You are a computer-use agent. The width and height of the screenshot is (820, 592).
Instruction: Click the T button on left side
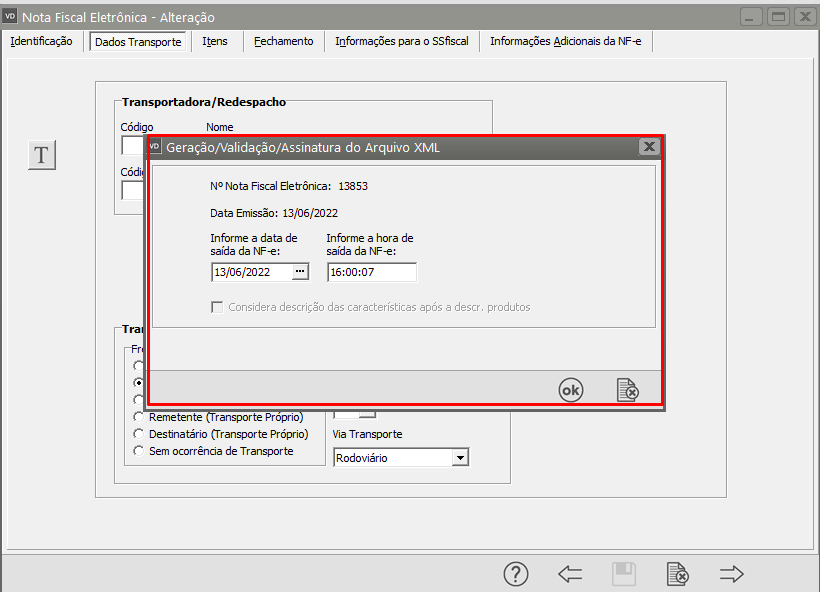coord(41,155)
